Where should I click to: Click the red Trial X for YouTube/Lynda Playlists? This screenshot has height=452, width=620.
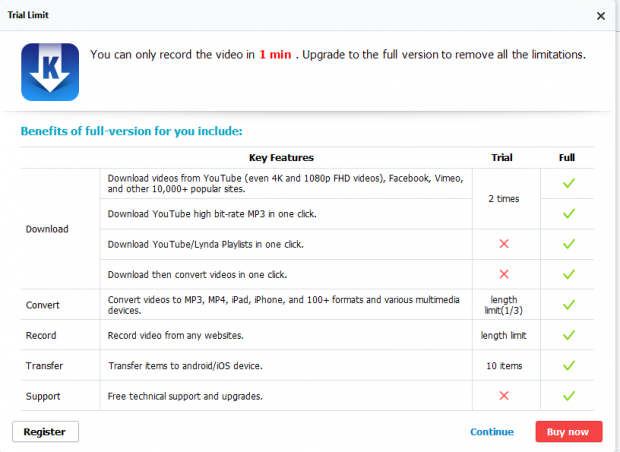503,244
